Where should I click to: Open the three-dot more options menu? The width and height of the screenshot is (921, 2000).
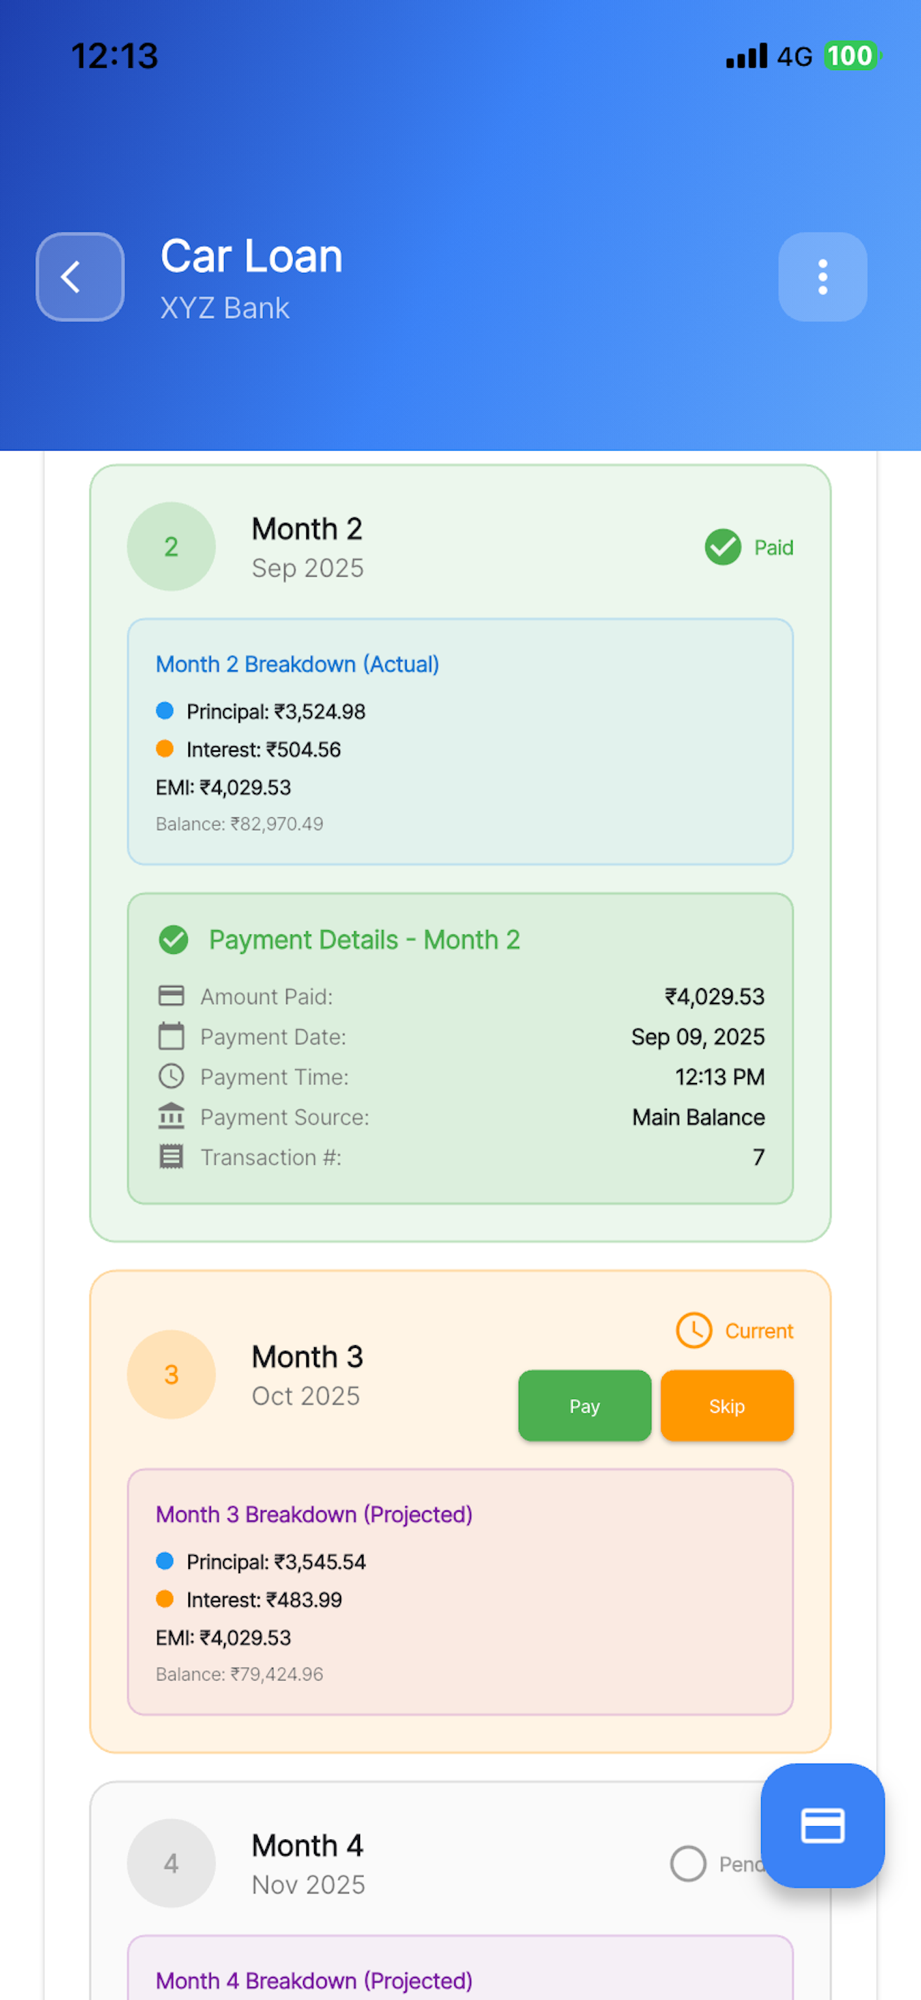click(822, 277)
